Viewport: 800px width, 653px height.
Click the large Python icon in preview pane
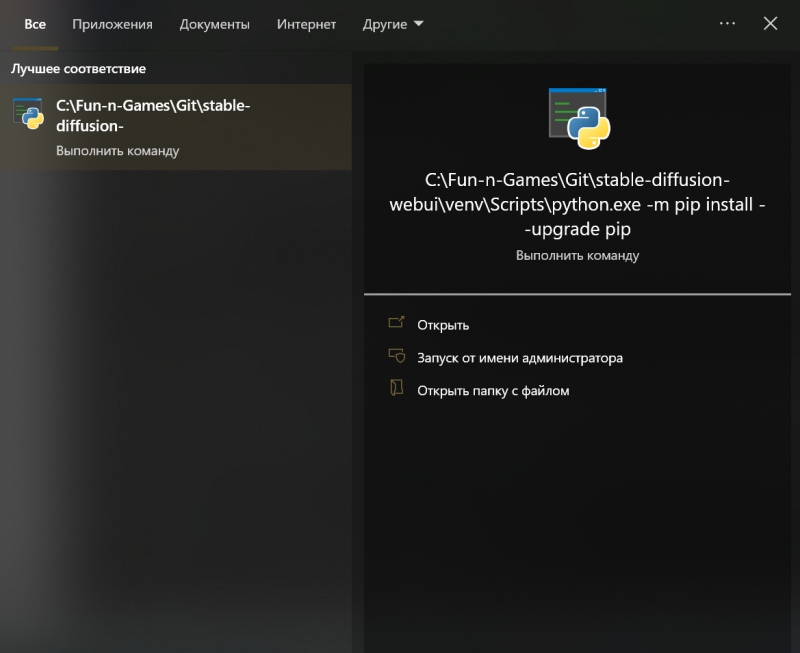(579, 118)
